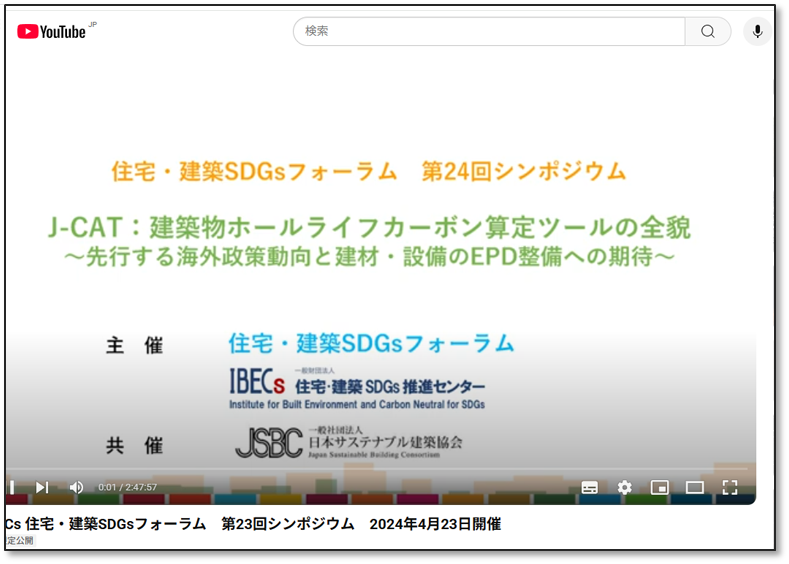Enter fullscreen mode

[x=729, y=487]
